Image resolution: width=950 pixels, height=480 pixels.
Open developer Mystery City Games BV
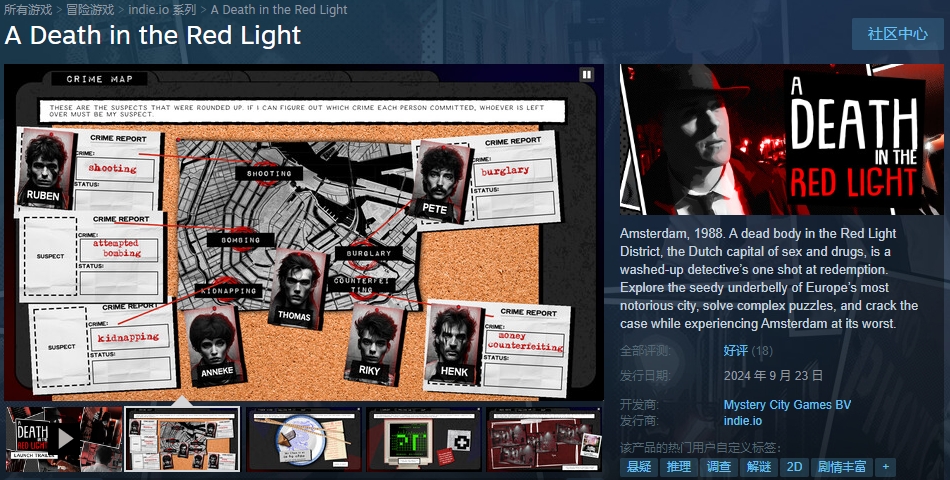(x=787, y=405)
